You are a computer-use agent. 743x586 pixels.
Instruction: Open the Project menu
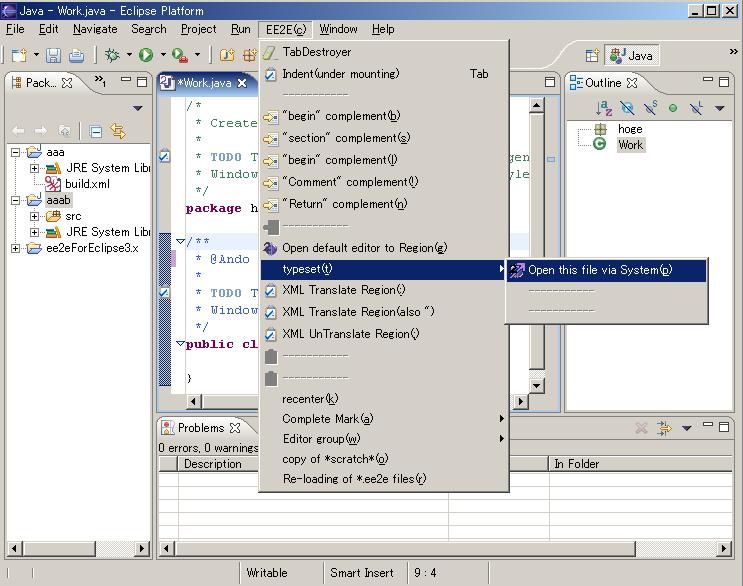click(x=199, y=29)
